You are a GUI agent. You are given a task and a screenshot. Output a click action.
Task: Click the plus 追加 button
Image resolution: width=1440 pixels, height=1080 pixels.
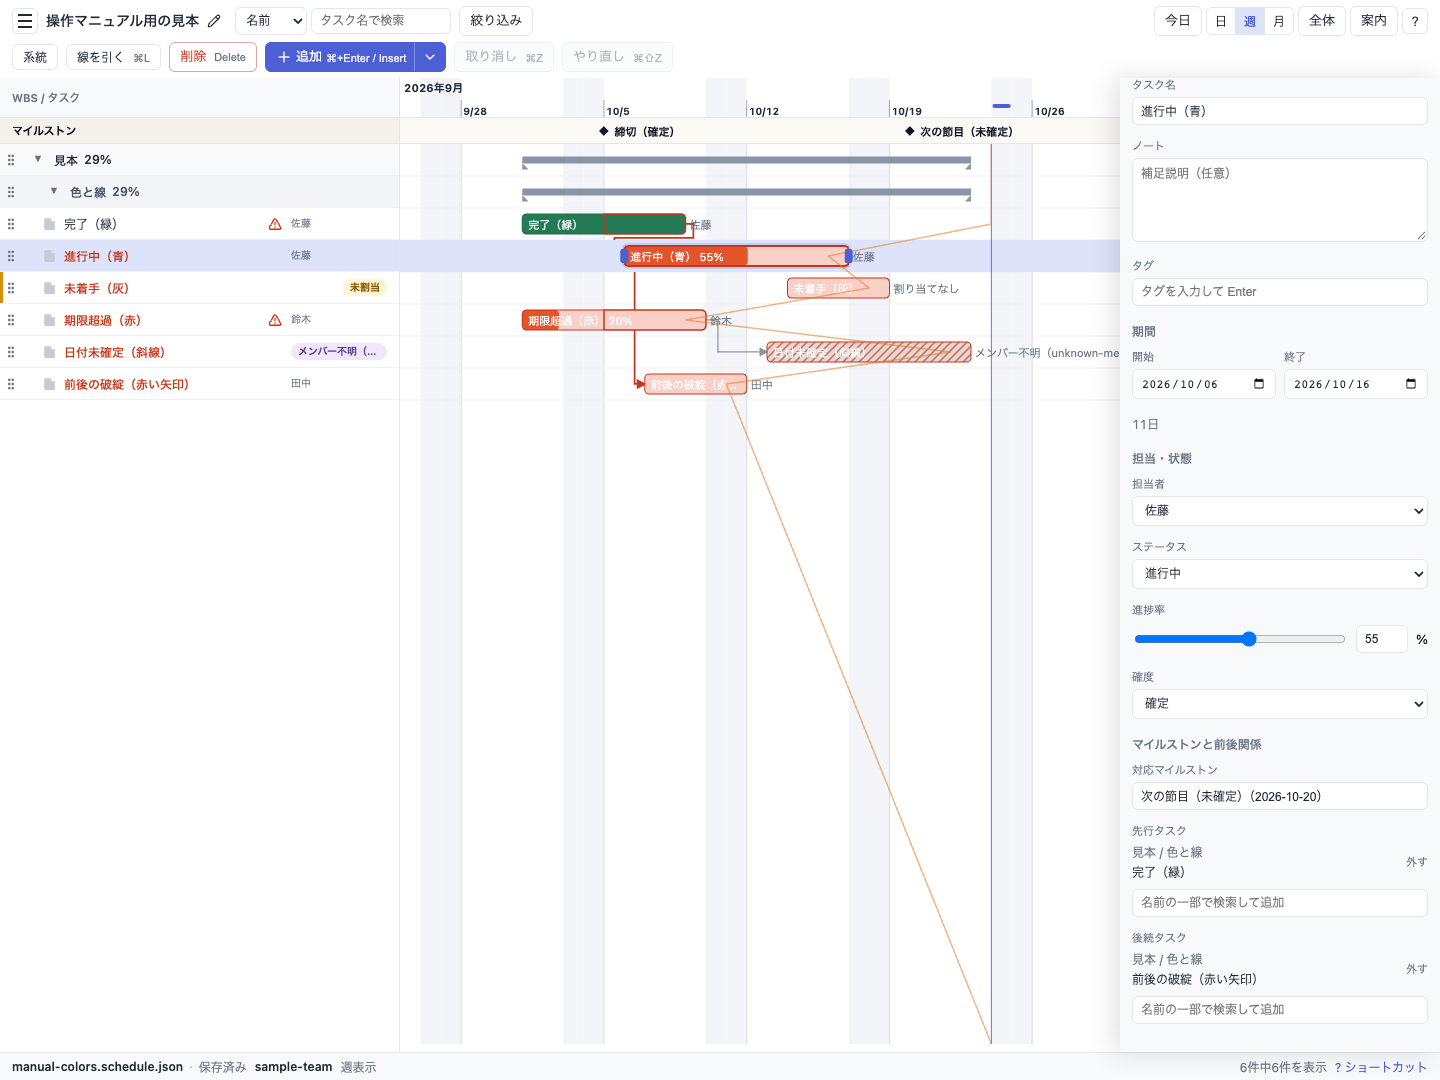point(340,57)
